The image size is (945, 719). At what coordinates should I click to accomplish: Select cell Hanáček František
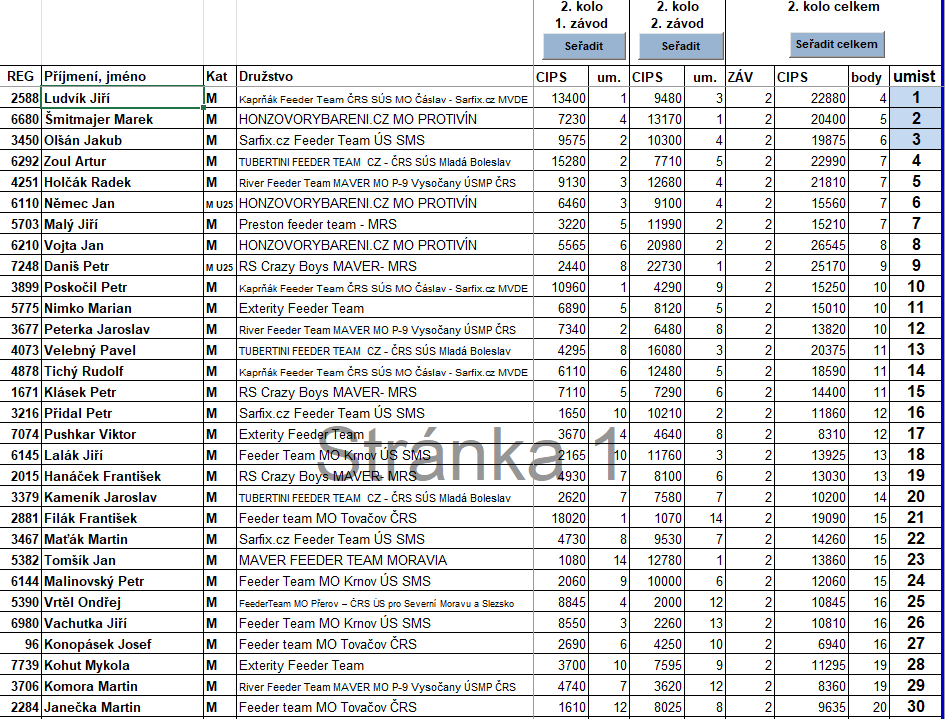[x=123, y=476]
